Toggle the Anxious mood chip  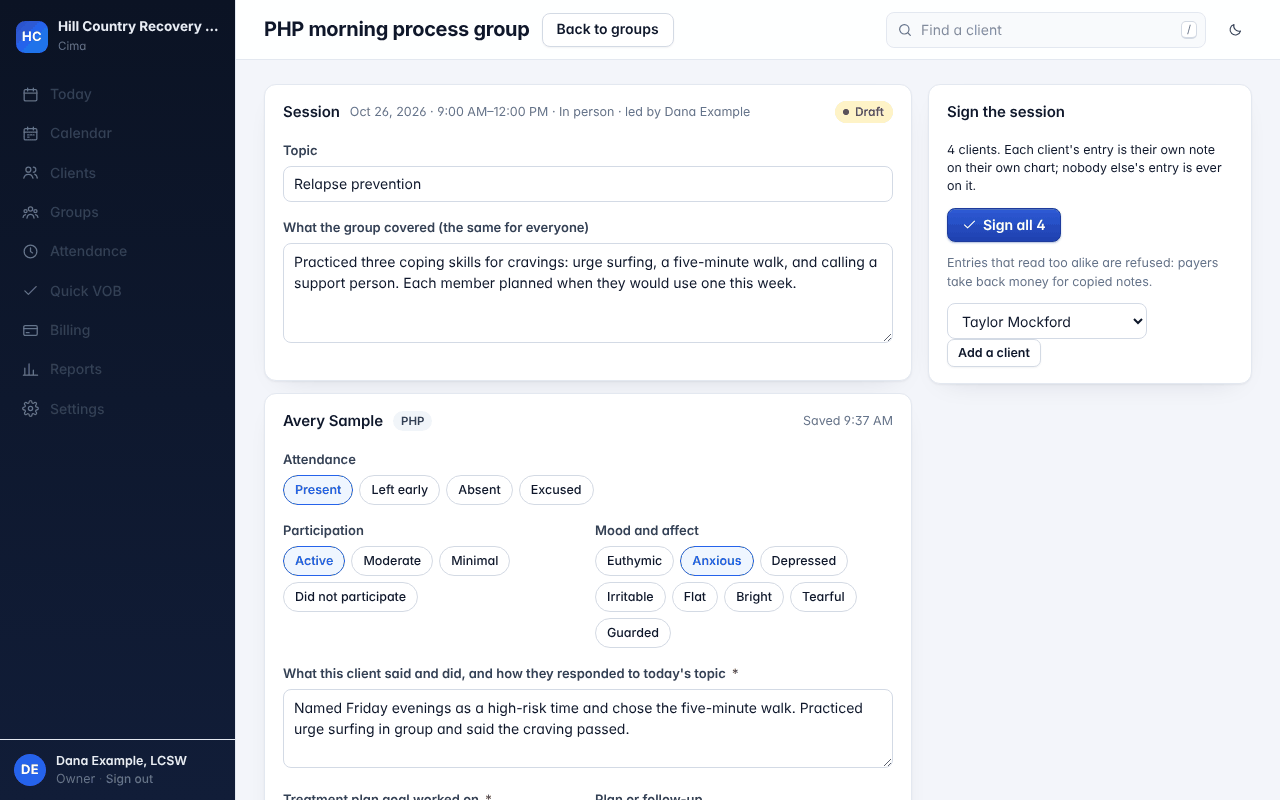point(717,561)
